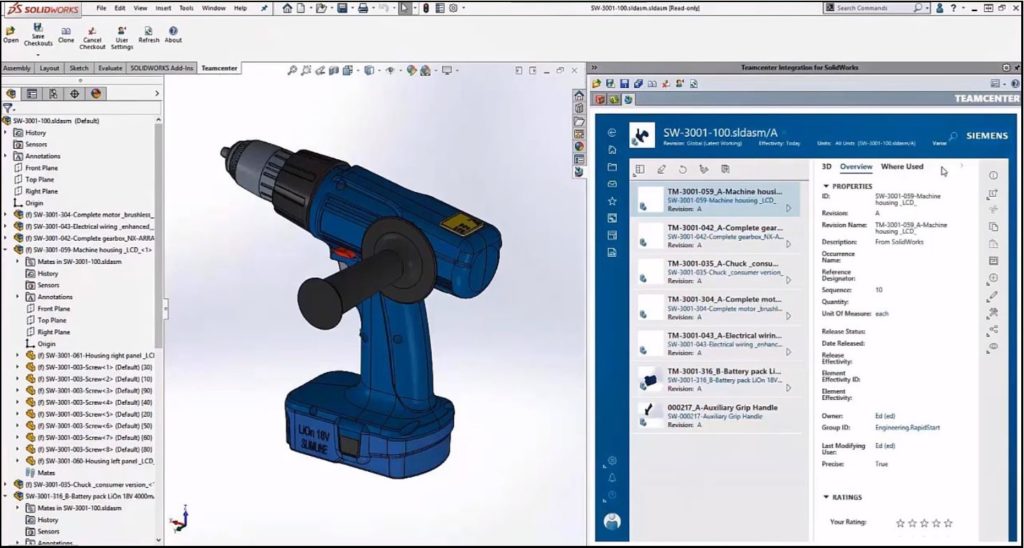Open the SOLIDWORKS Resources task pane tab

(579, 95)
